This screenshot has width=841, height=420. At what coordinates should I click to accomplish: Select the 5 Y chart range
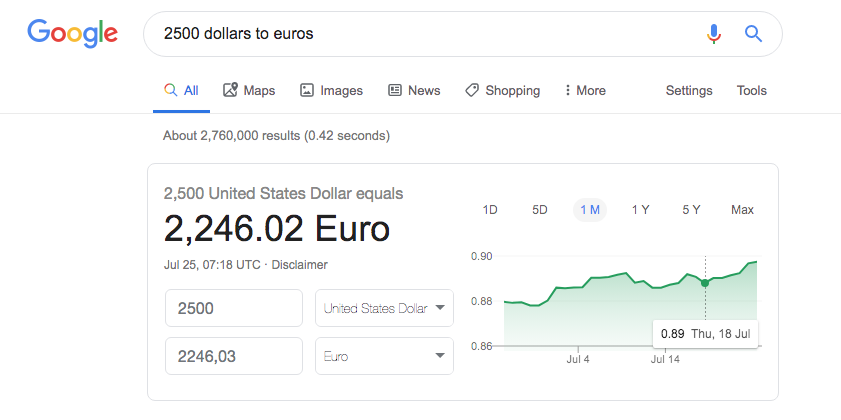coord(691,210)
